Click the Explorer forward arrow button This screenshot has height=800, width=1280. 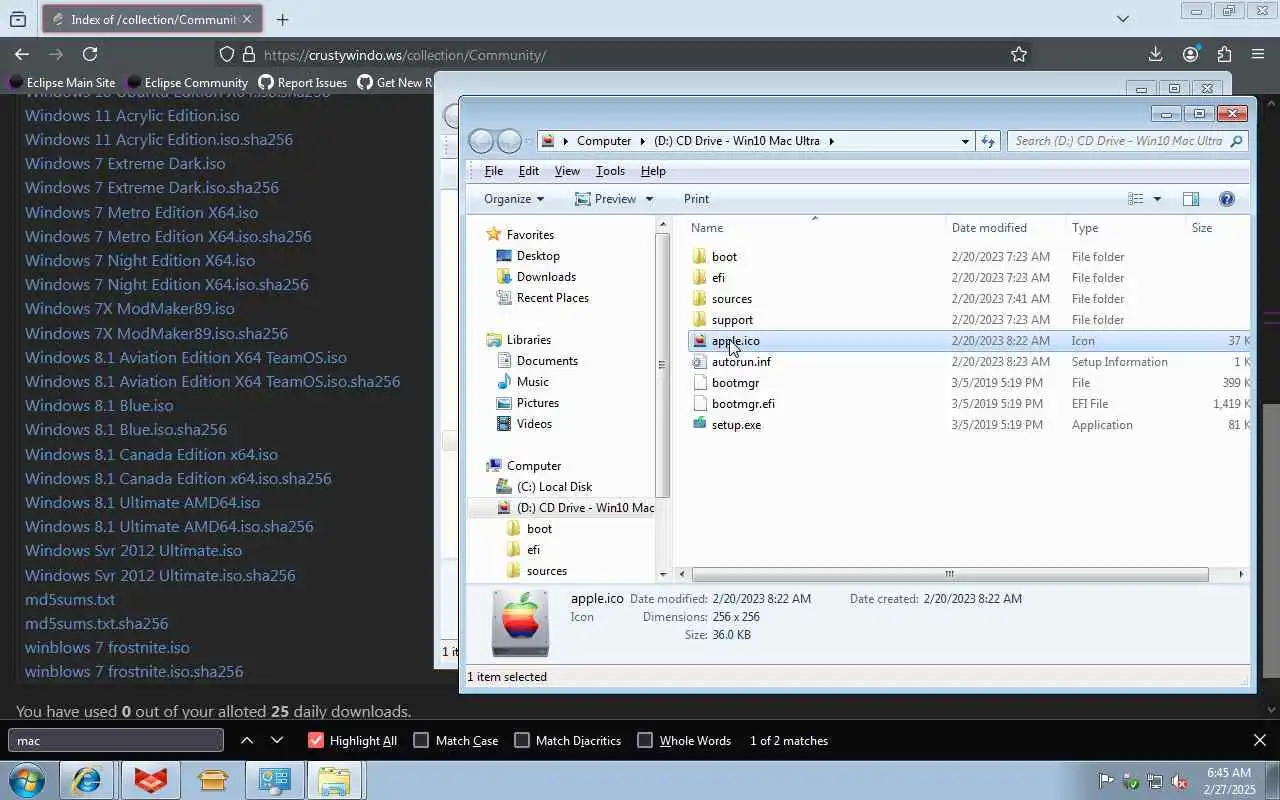tap(509, 141)
